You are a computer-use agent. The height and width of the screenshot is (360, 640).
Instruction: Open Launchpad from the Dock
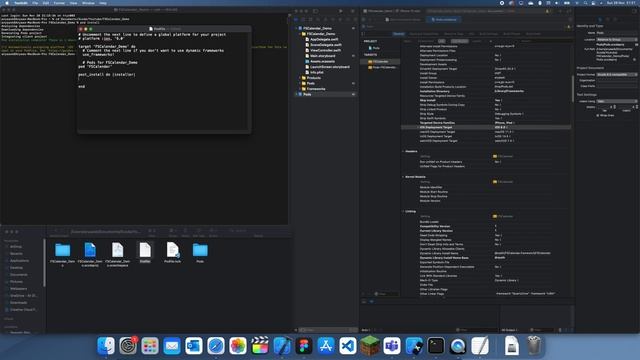tap(150, 346)
